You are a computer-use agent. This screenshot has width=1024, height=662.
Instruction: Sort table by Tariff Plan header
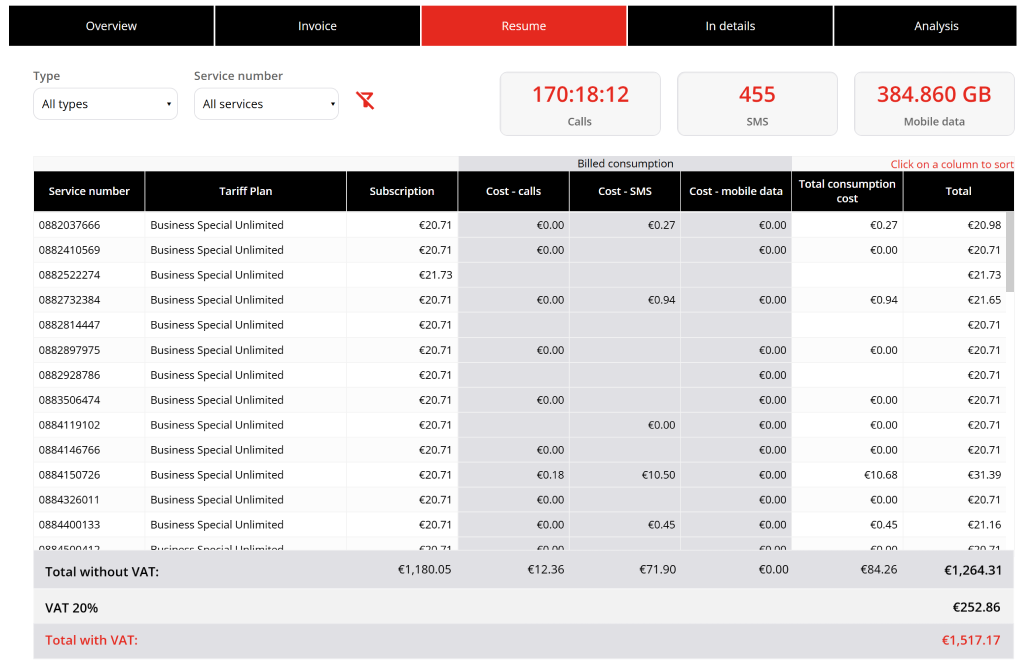pos(246,191)
